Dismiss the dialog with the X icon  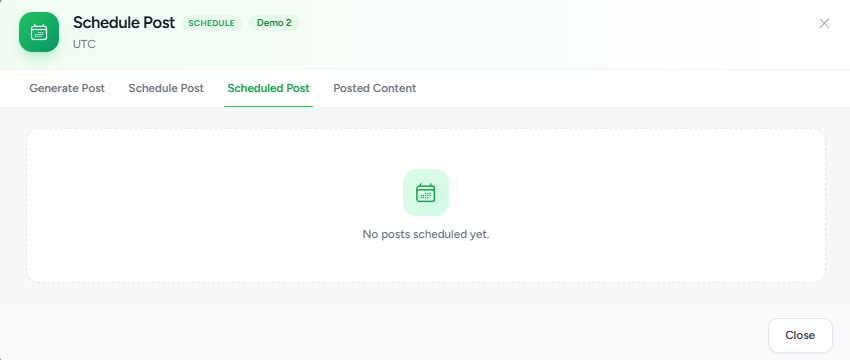[x=824, y=23]
